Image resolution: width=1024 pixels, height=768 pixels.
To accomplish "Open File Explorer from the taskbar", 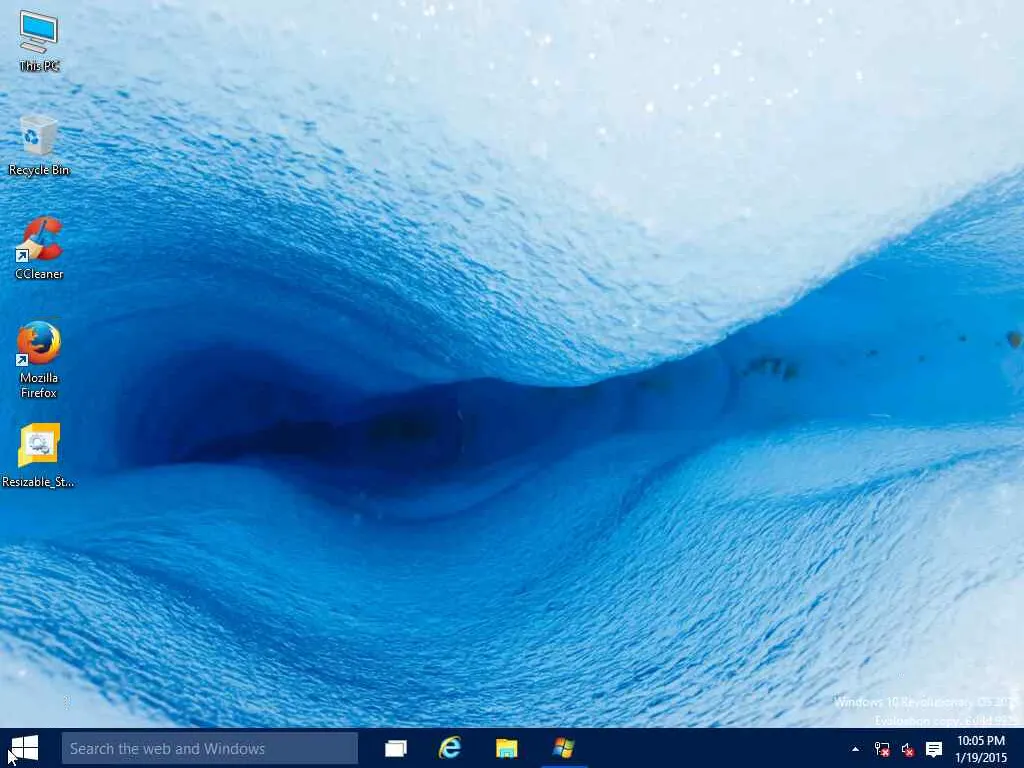I will 507,748.
